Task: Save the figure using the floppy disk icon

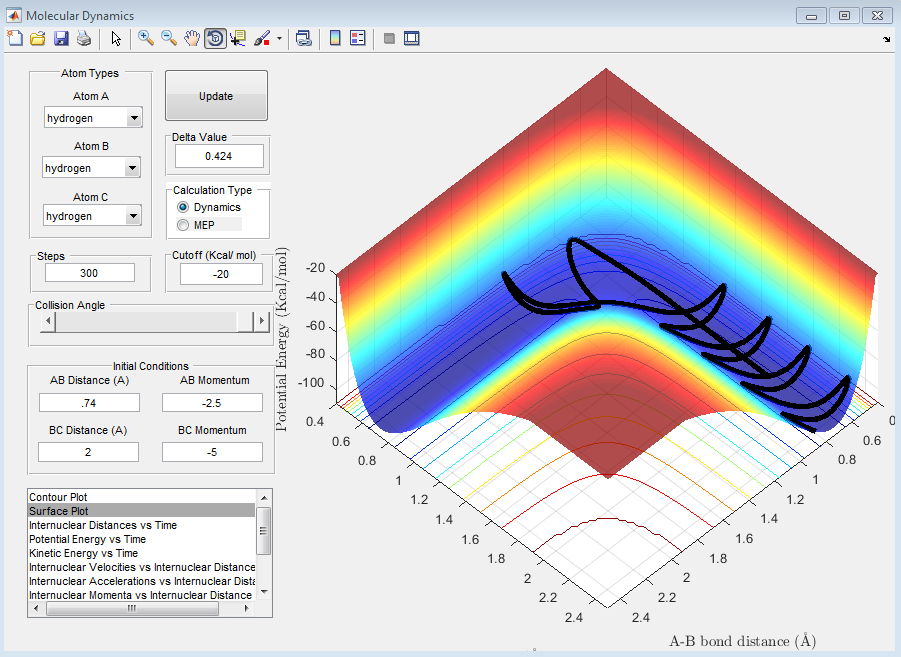Action: 61,39
